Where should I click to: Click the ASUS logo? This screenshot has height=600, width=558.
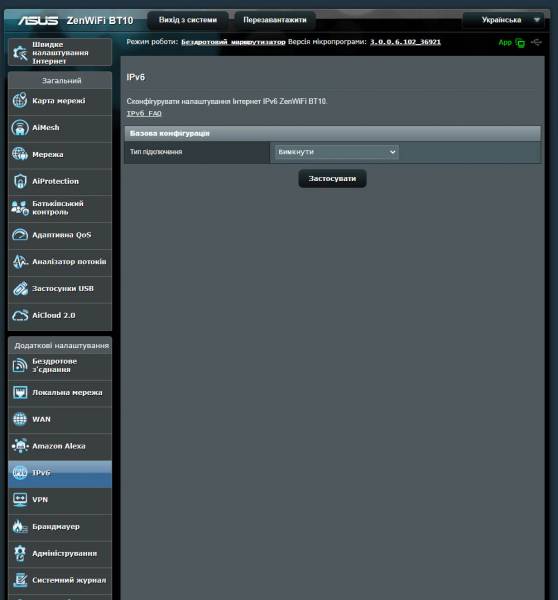(x=38, y=20)
